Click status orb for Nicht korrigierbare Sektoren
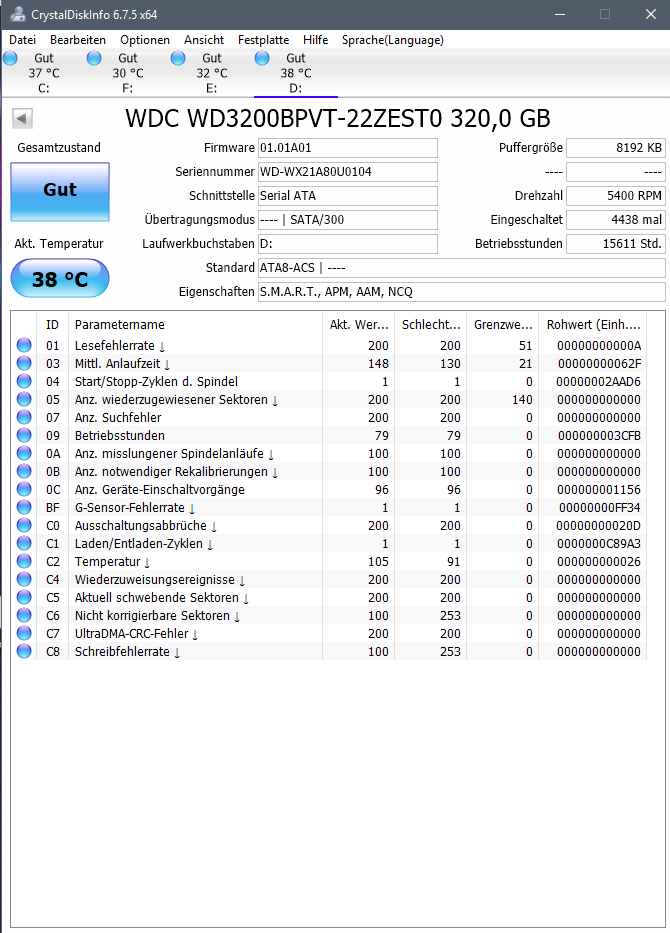Screen dimensions: 670x933 (24, 615)
